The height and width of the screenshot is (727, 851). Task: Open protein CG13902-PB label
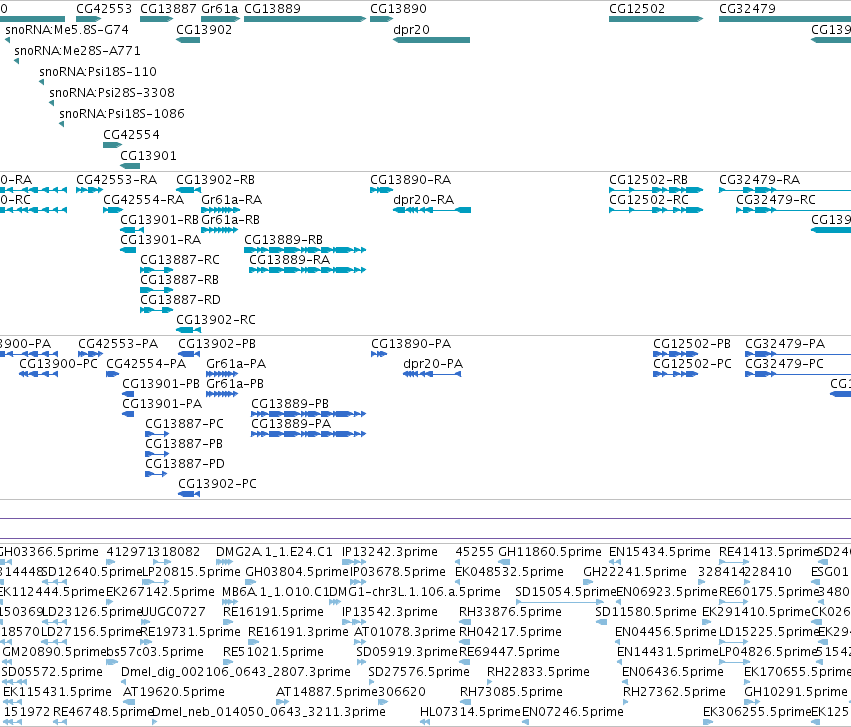(x=217, y=344)
